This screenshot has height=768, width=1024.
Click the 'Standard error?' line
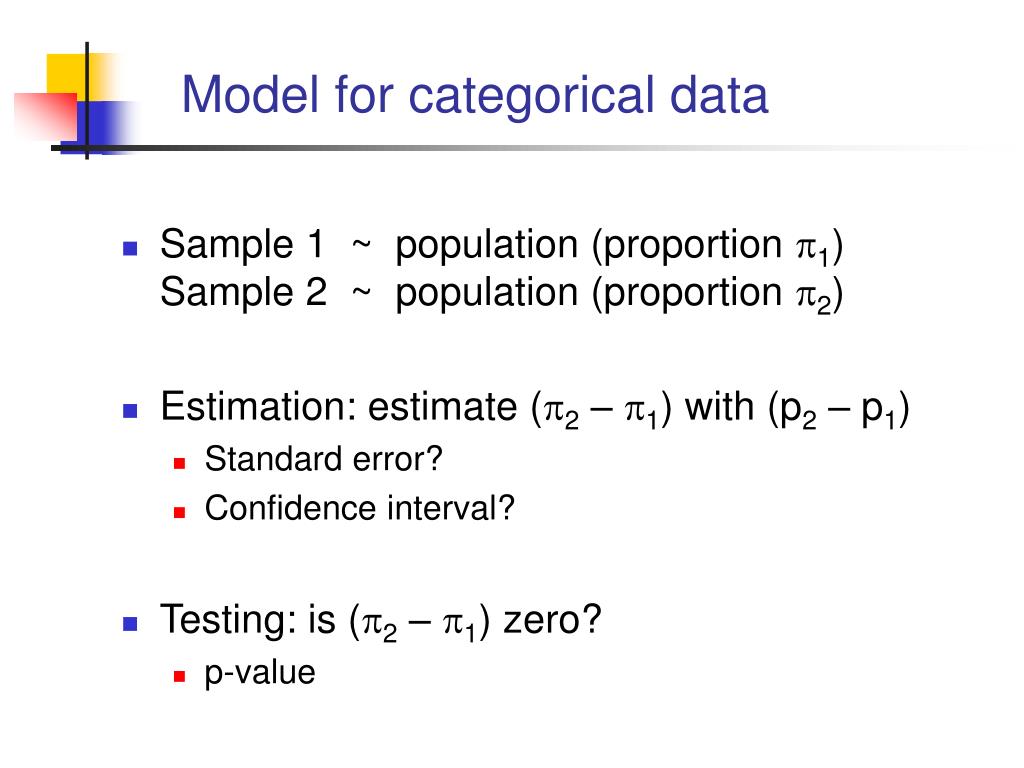click(x=323, y=459)
